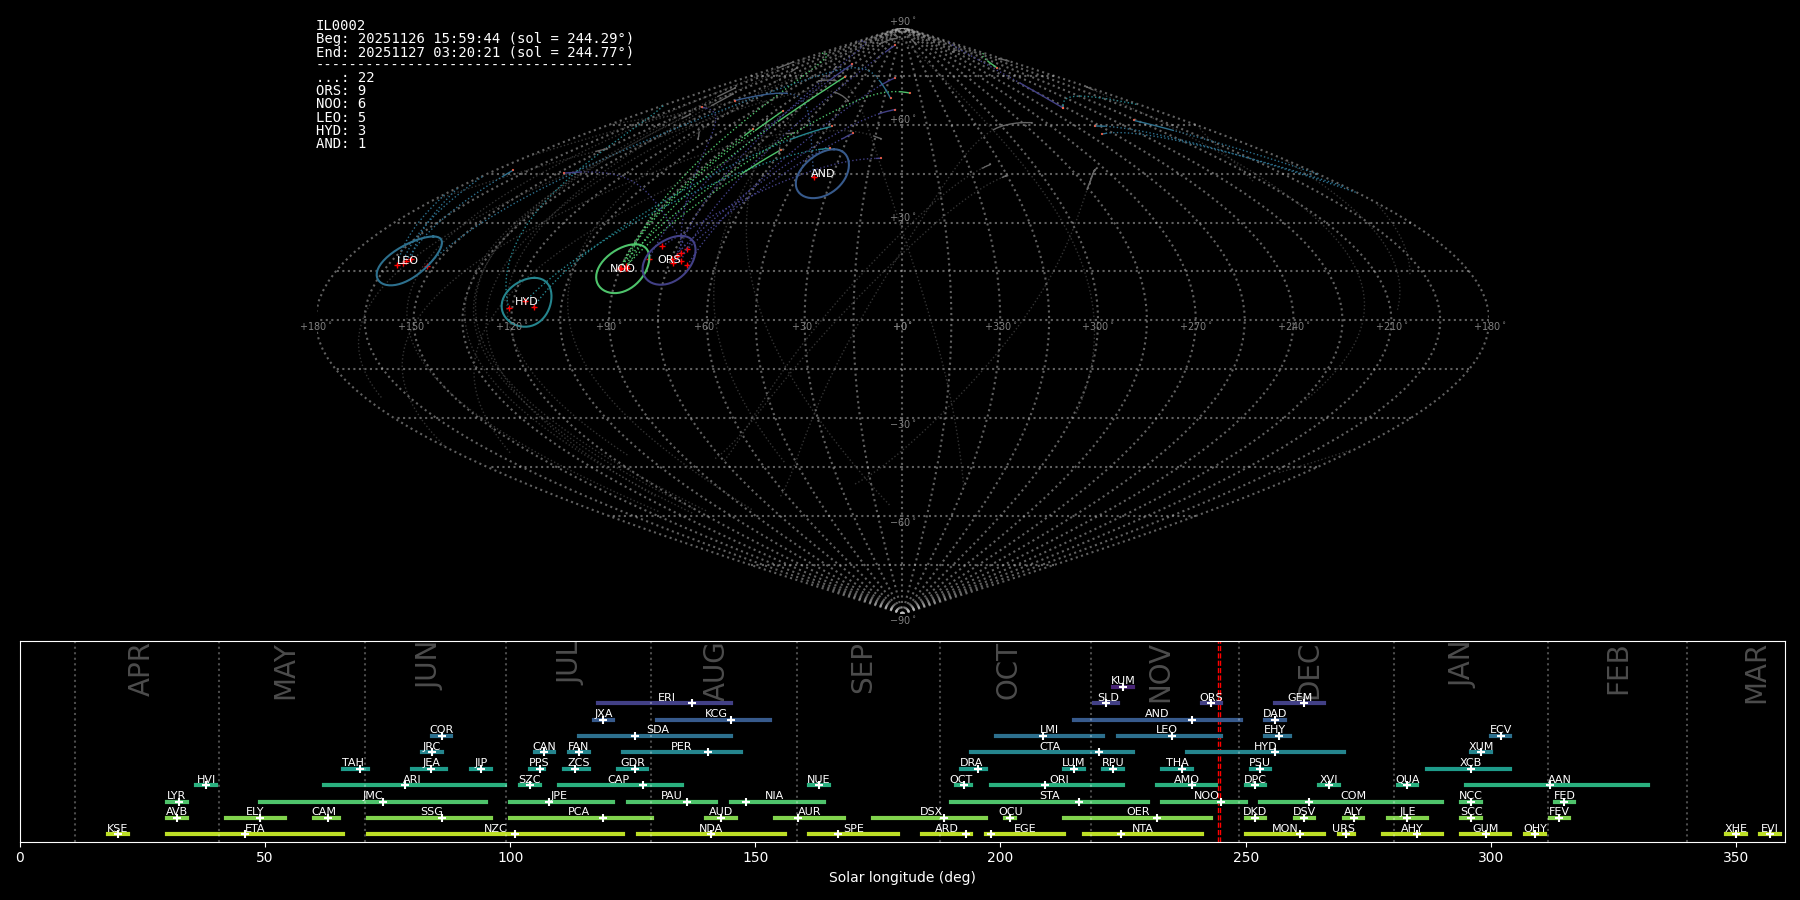This screenshot has height=900, width=1800.
Task: Click the ORI shower bar in the timeline
Action: click(x=1056, y=785)
